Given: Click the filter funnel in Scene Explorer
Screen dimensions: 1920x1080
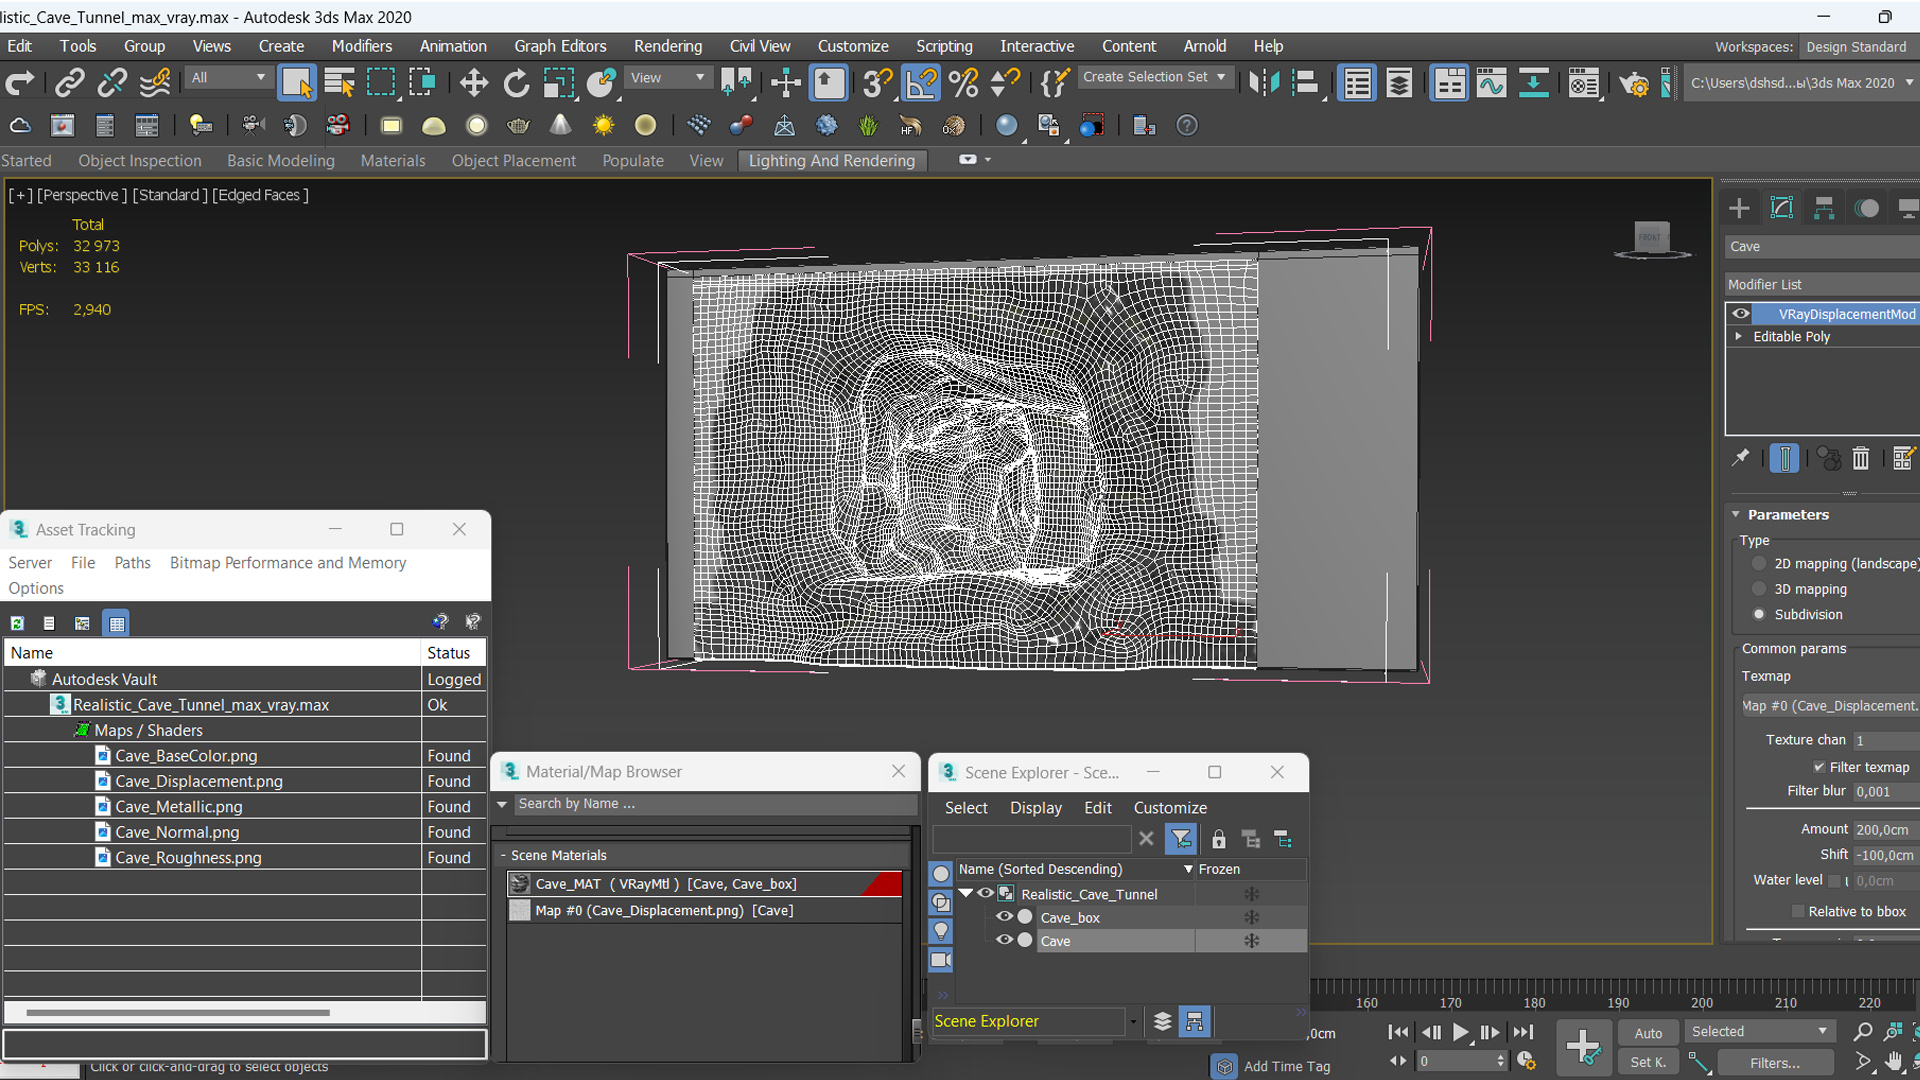Looking at the screenshot, I should coord(1181,839).
